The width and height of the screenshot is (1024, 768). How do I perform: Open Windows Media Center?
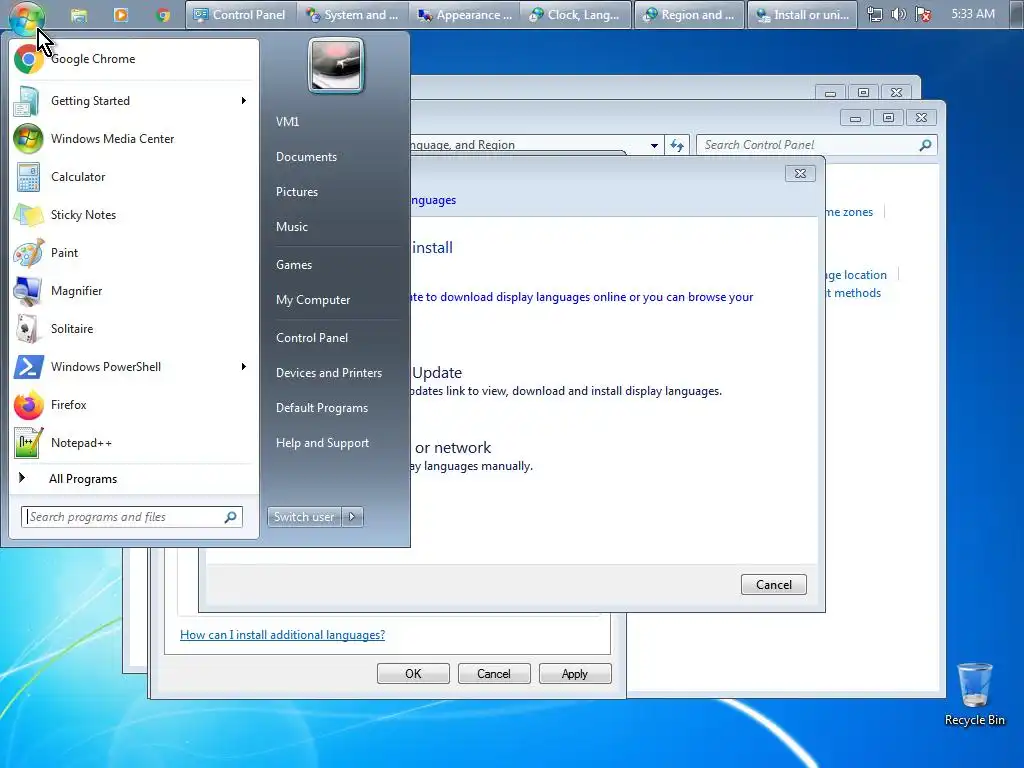134,138
